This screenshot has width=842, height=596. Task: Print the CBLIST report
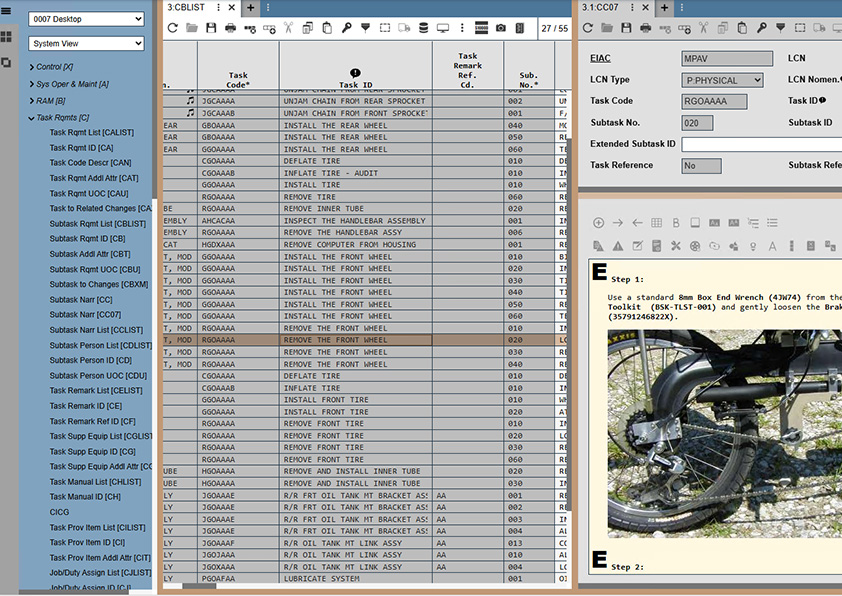pyautogui.click(x=231, y=28)
